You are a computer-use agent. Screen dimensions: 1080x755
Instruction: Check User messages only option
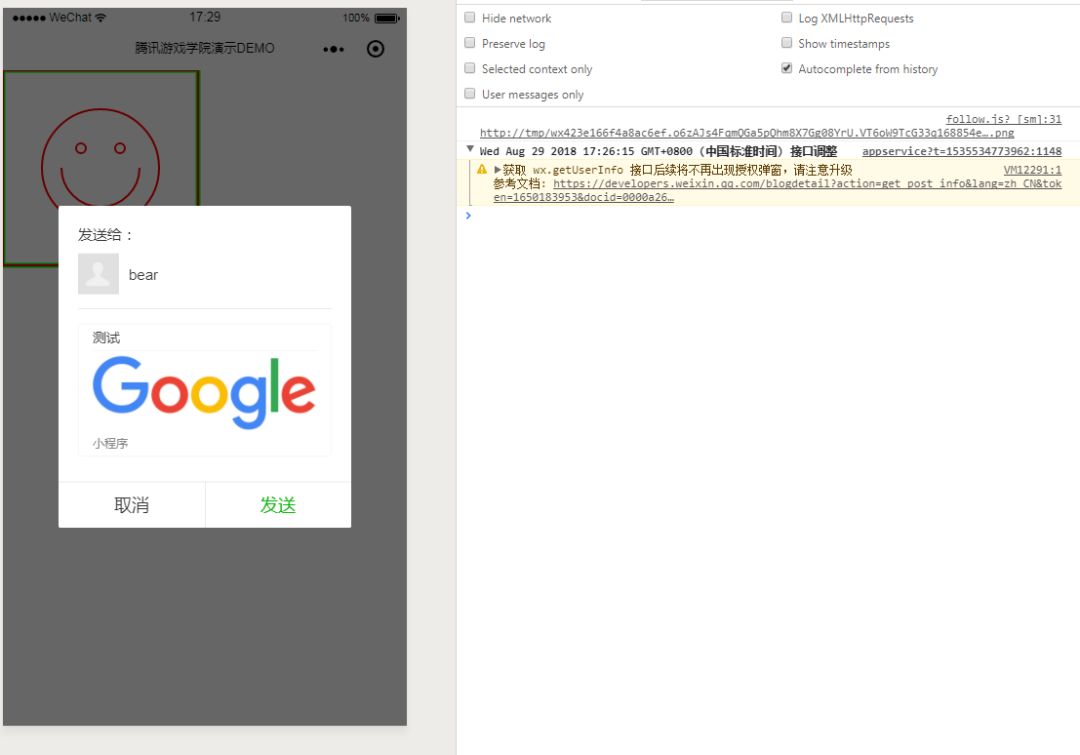[x=470, y=93]
